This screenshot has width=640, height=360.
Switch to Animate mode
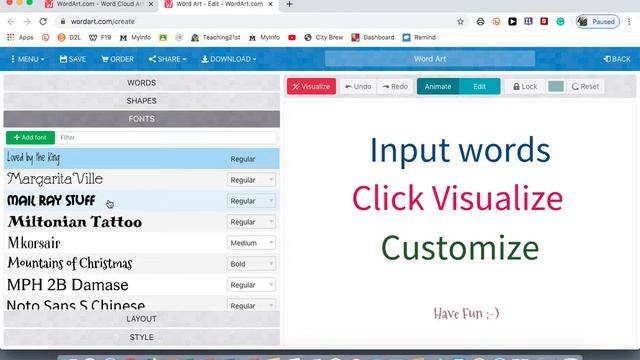438,87
